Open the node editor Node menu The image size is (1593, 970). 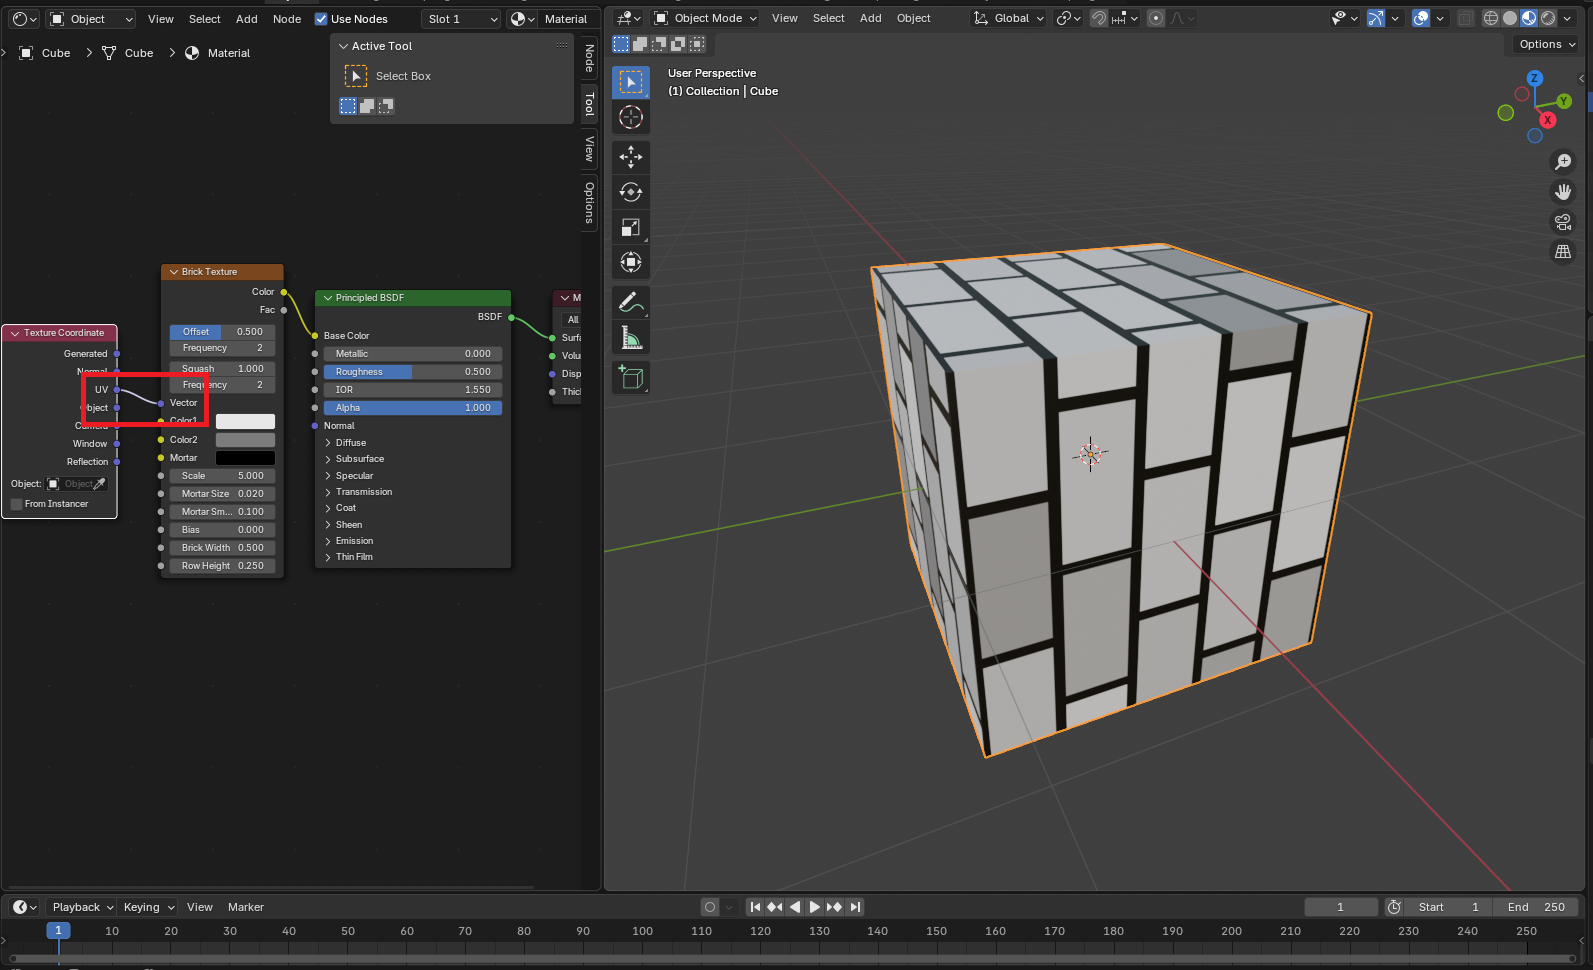click(x=287, y=19)
